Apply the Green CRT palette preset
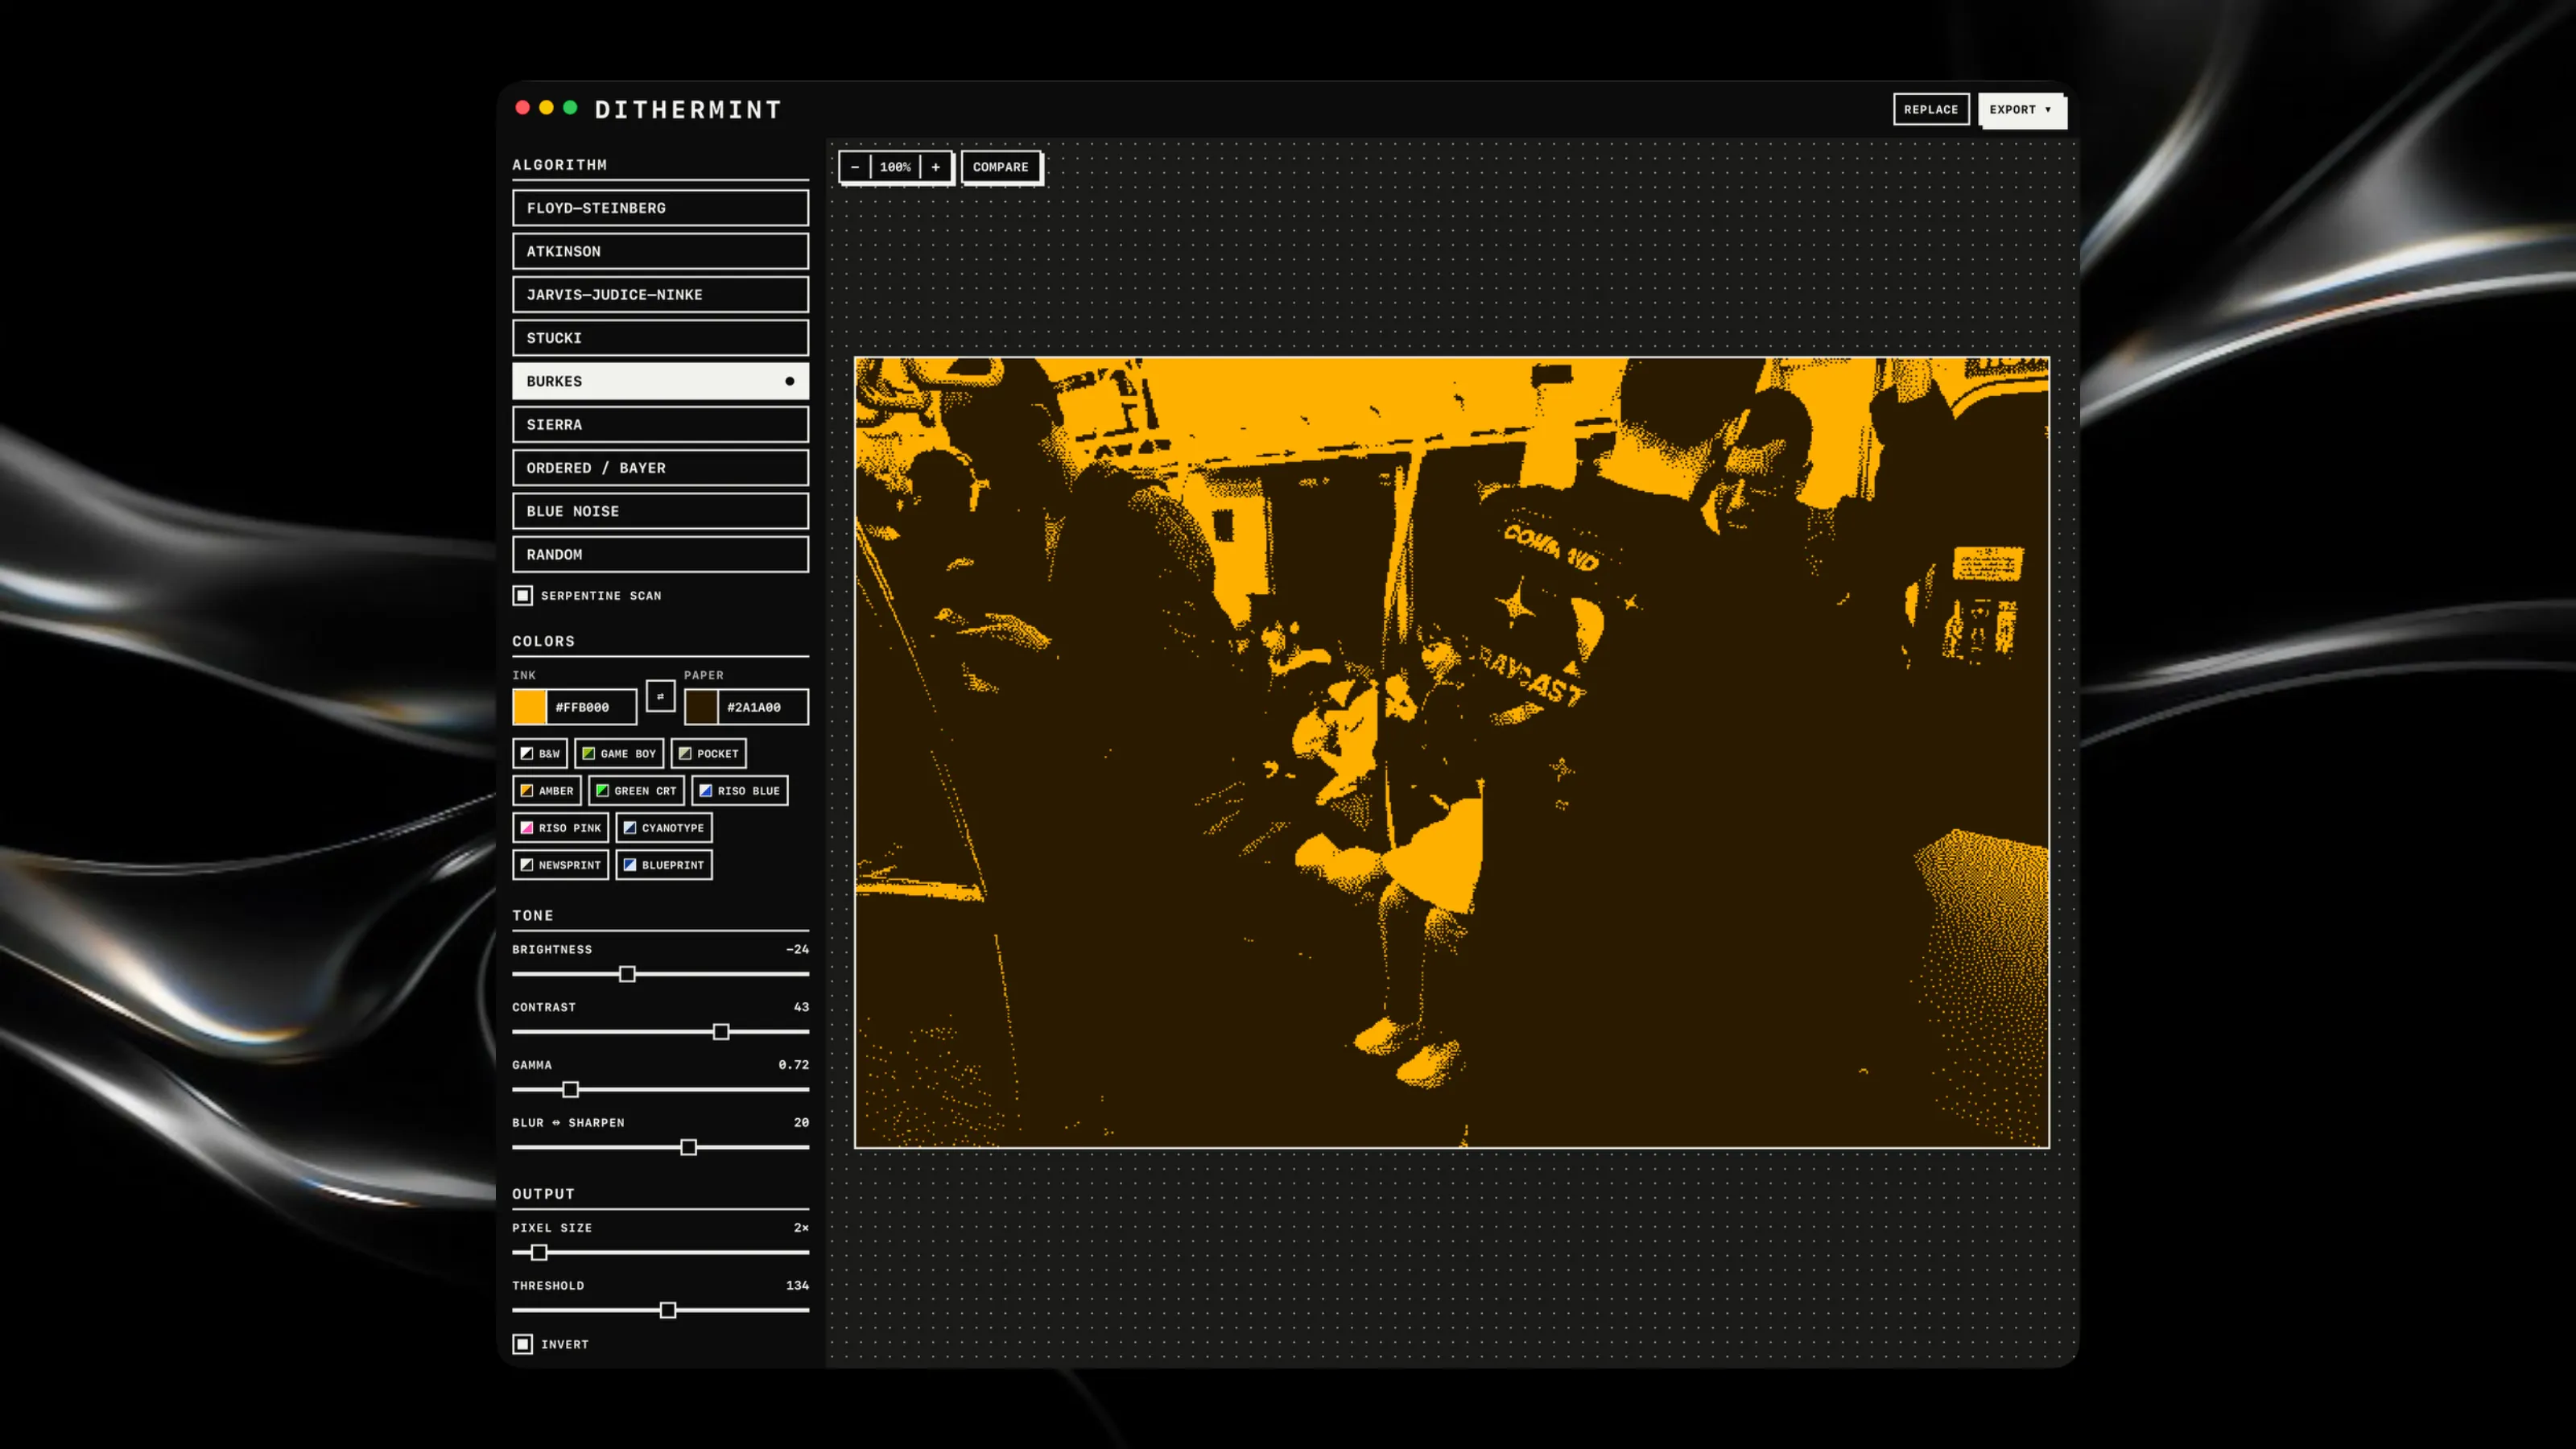Viewport: 2576px width, 1449px height. point(636,790)
